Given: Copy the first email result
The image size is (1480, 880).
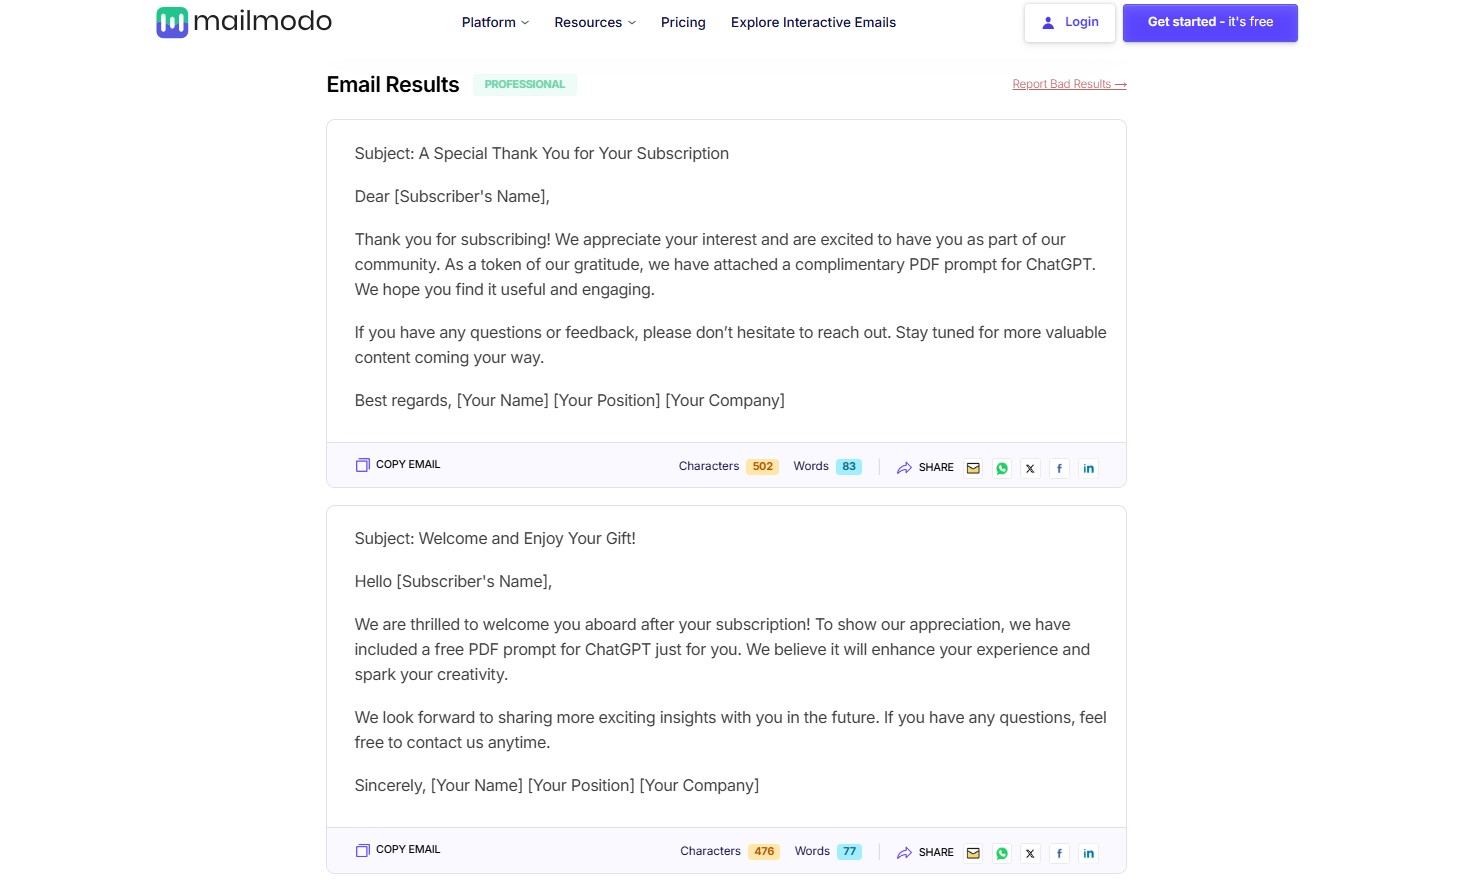Looking at the screenshot, I should 398,465.
